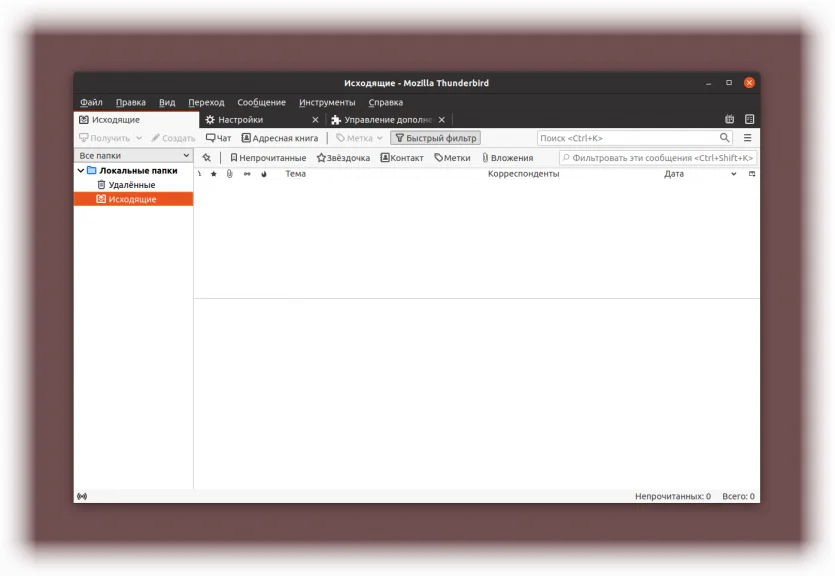Close the Управление дополнениями tab
The height and width of the screenshot is (576, 835).
pyautogui.click(x=441, y=120)
